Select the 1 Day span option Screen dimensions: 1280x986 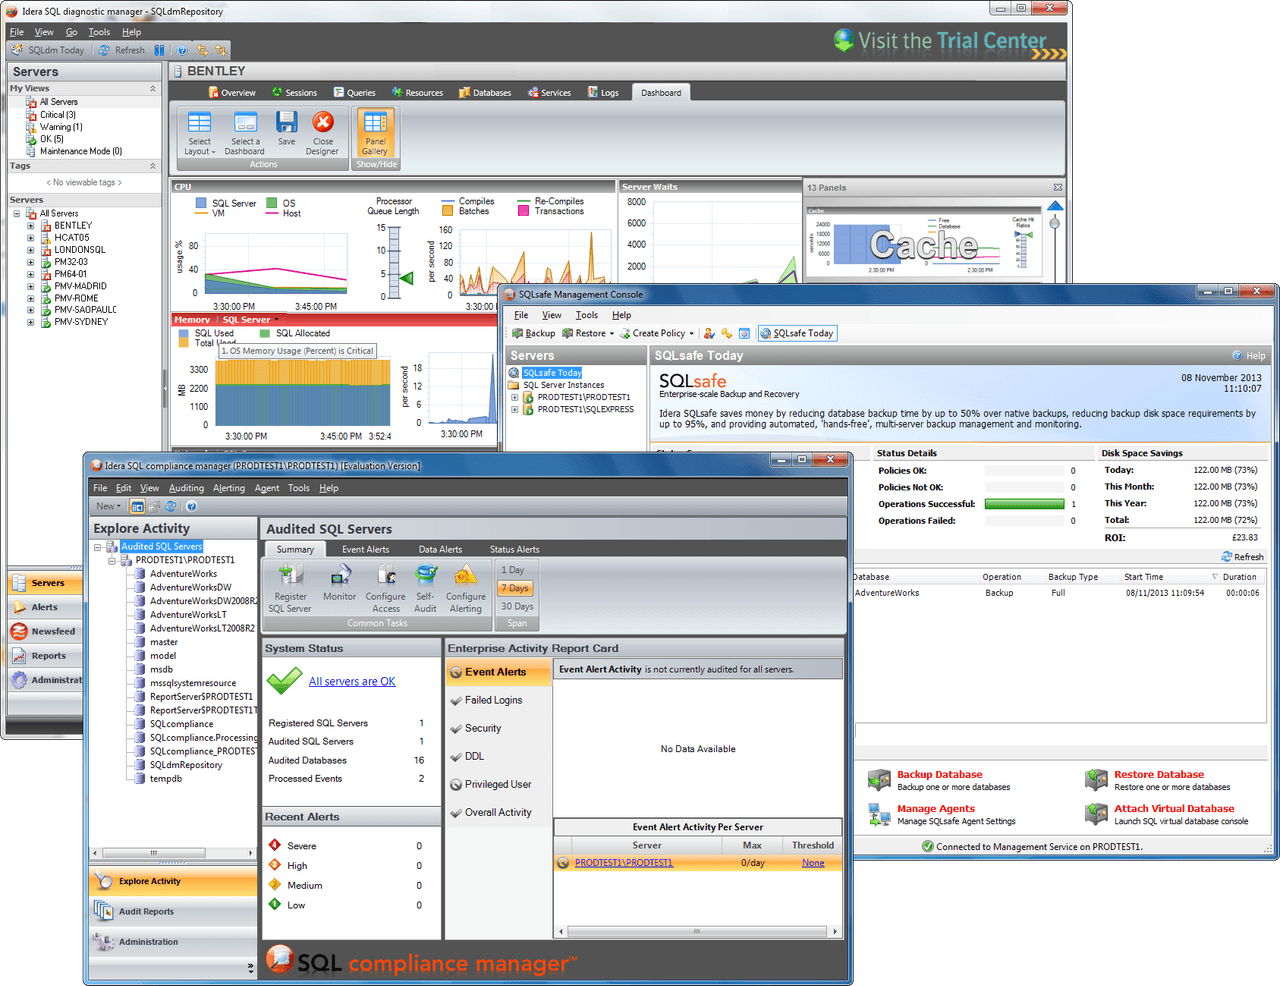coord(513,570)
